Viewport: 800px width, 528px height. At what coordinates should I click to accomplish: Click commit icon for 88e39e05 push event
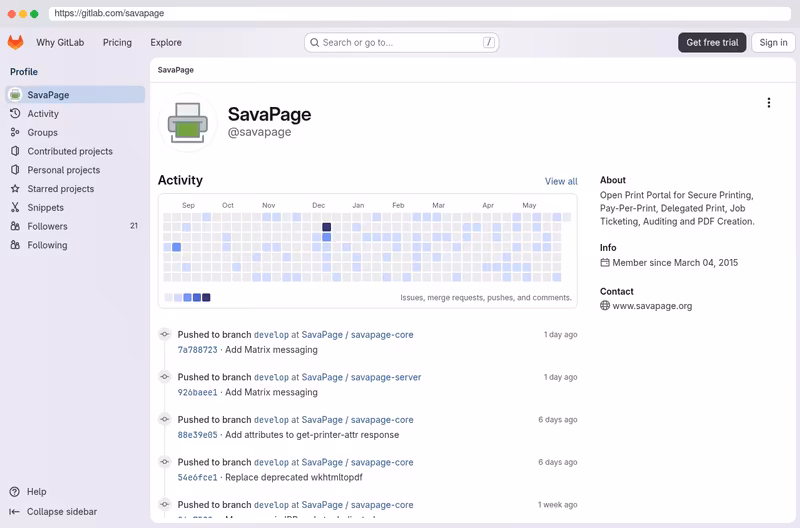164,419
